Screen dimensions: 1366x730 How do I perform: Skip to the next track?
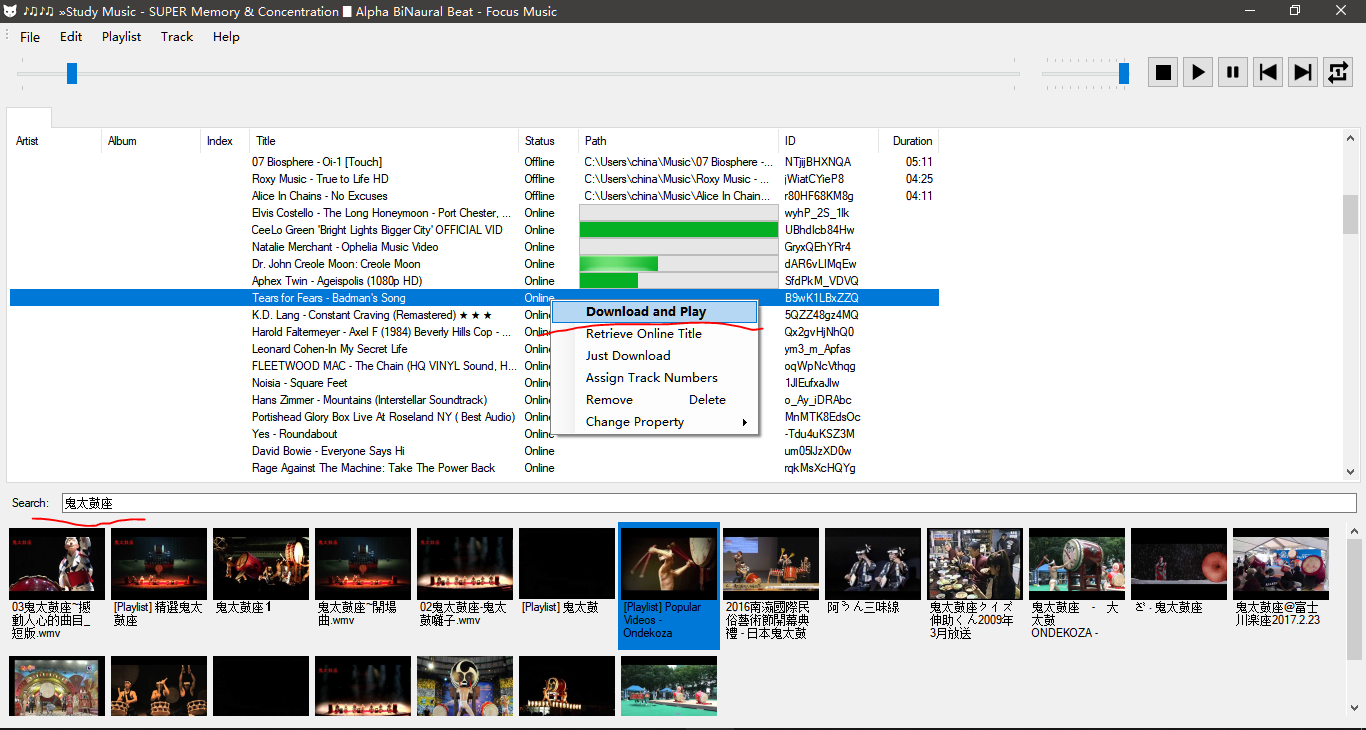[1303, 72]
